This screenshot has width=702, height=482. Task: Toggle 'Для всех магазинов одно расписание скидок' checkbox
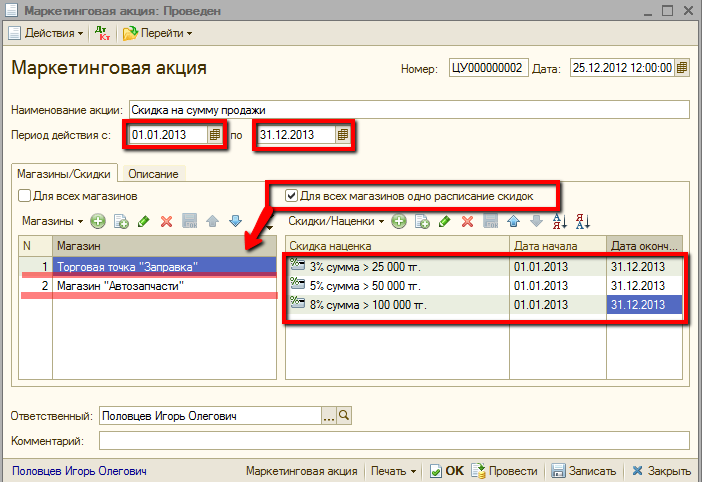292,196
